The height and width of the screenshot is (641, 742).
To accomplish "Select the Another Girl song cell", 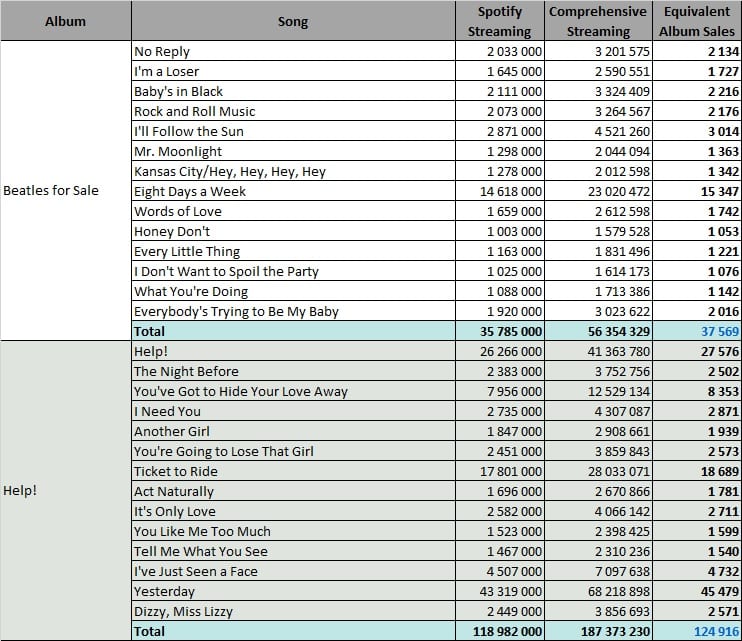I will (293, 431).
